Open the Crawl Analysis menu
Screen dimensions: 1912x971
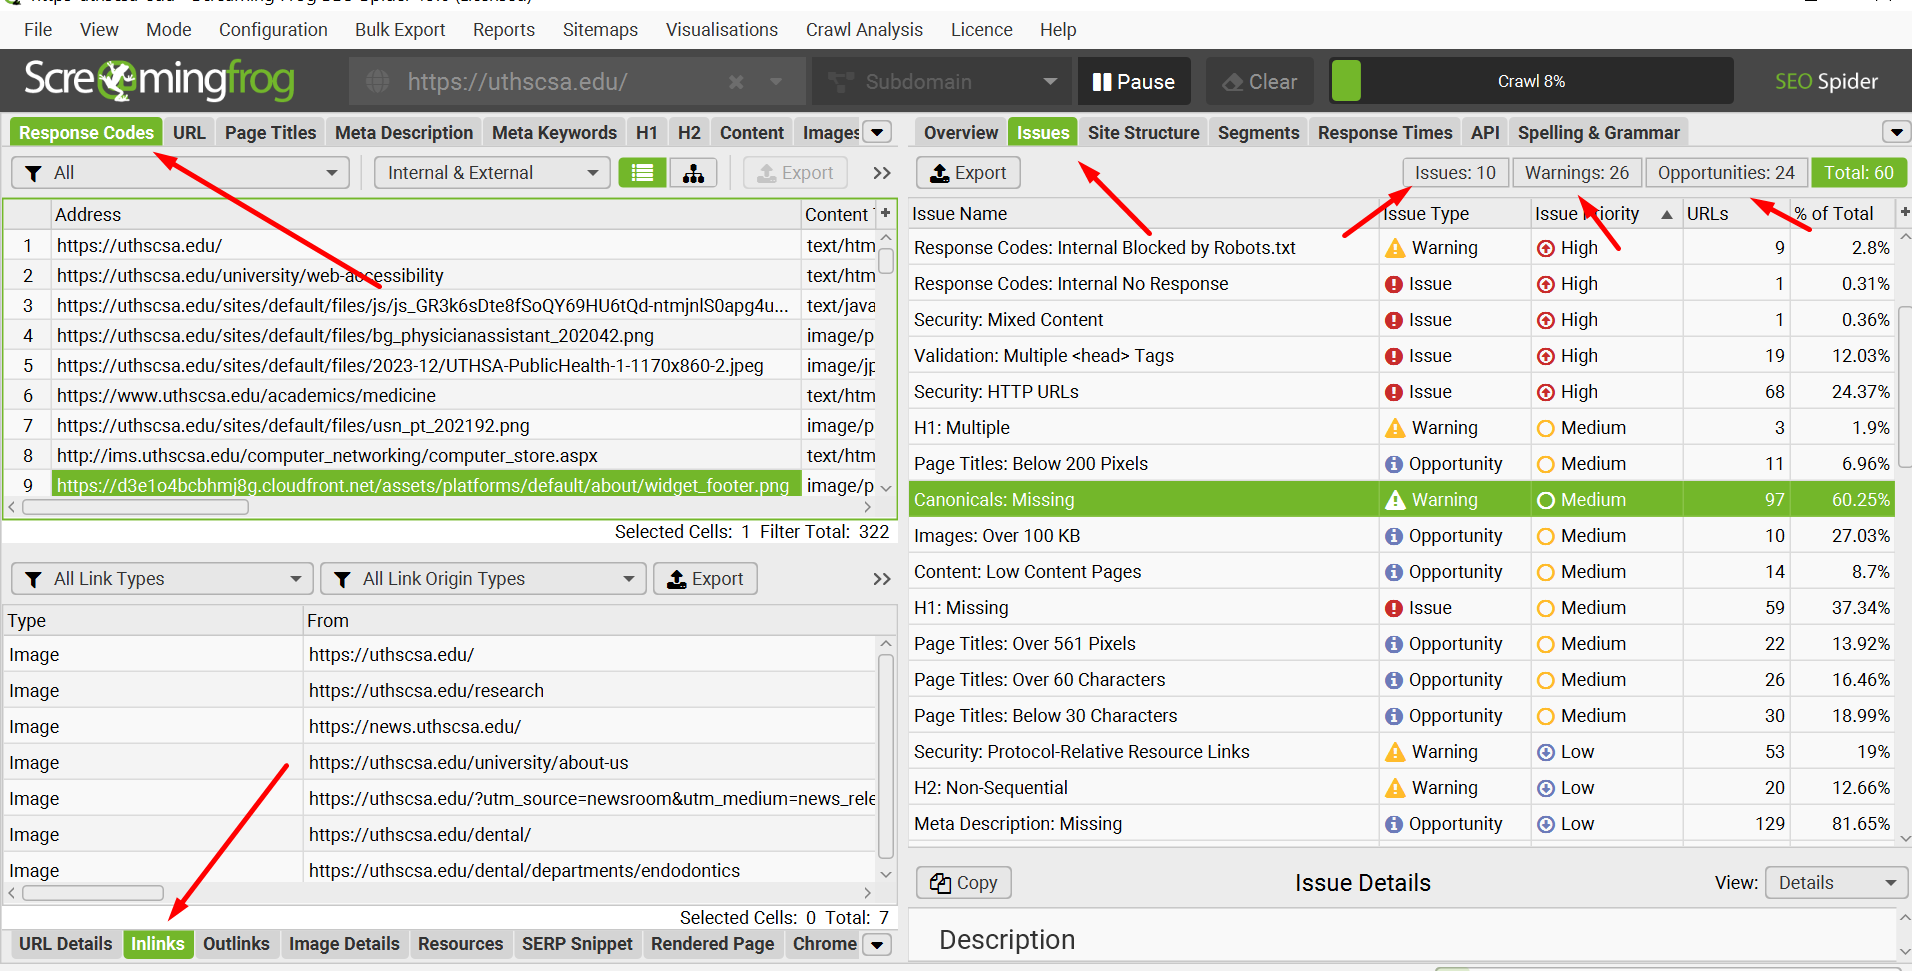click(x=864, y=30)
